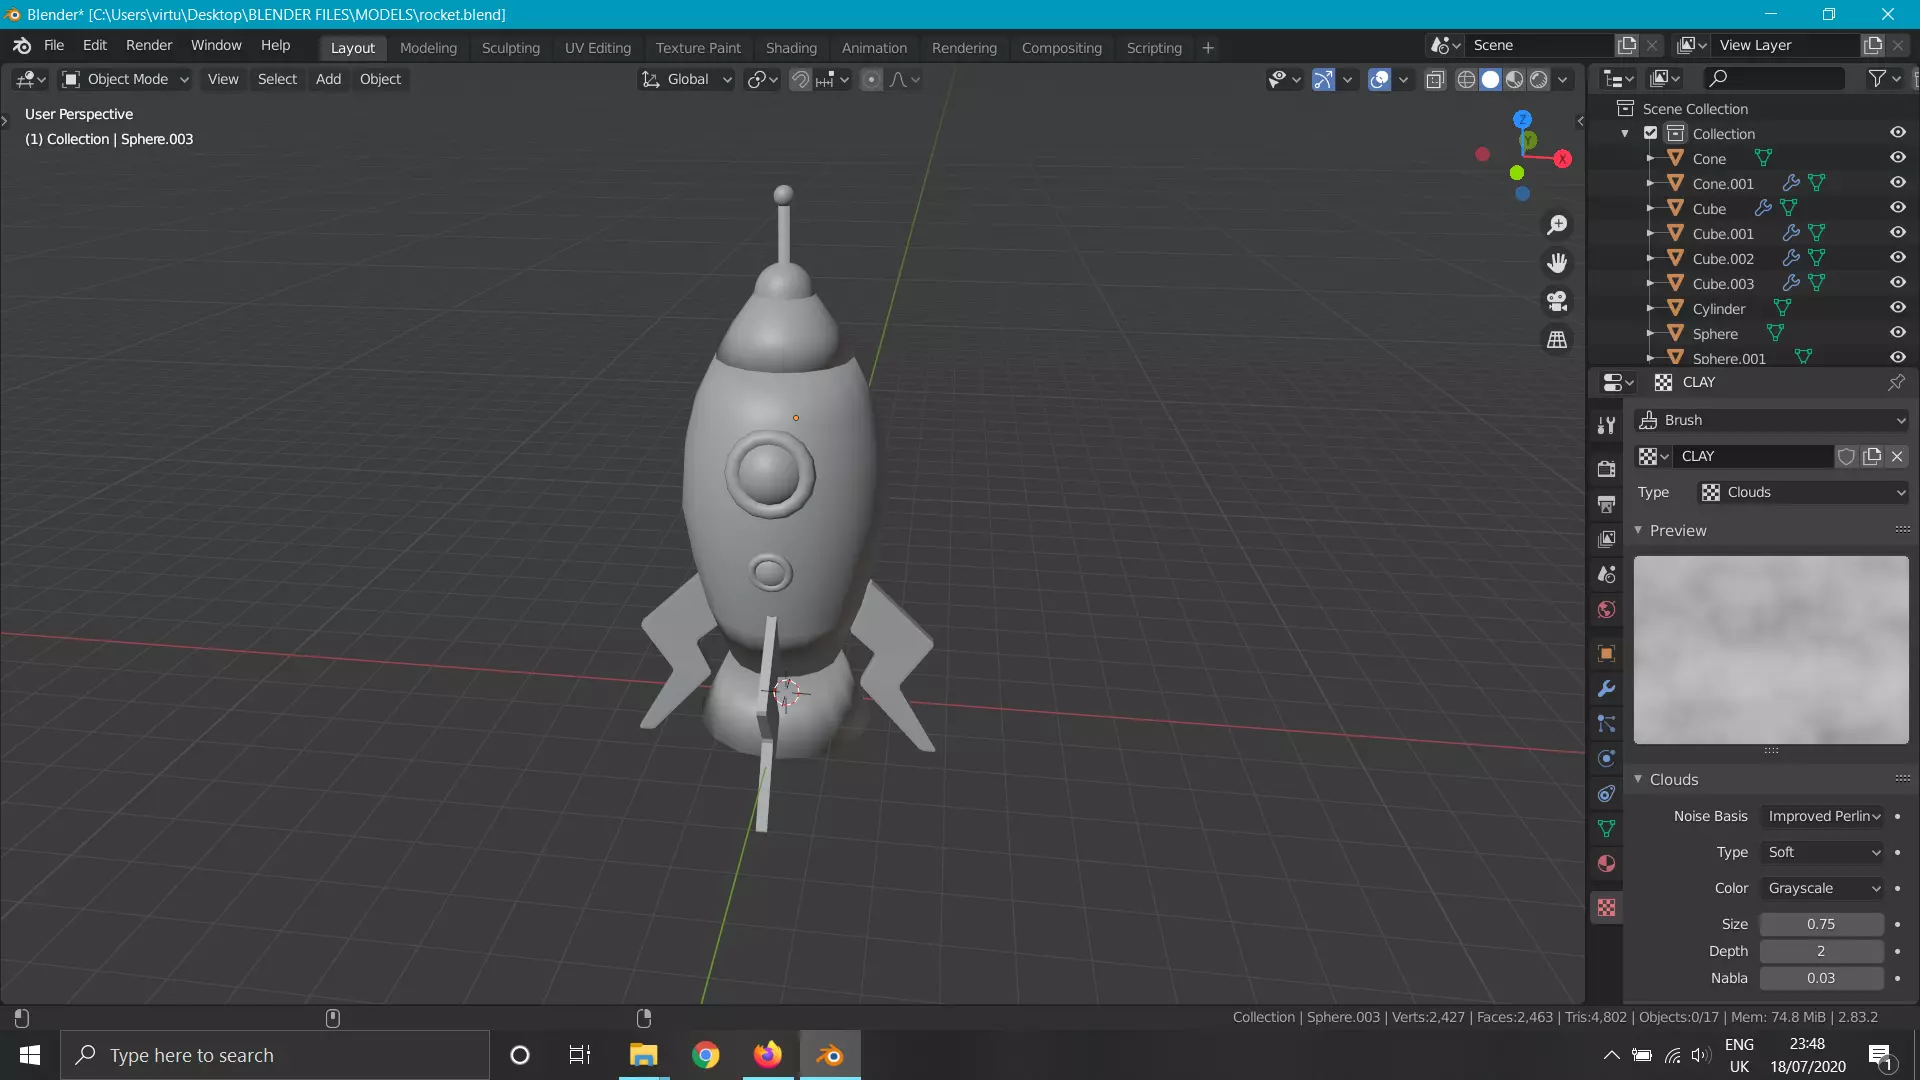1920x1080 pixels.
Task: Click the outliner search field
Action: 1775,78
